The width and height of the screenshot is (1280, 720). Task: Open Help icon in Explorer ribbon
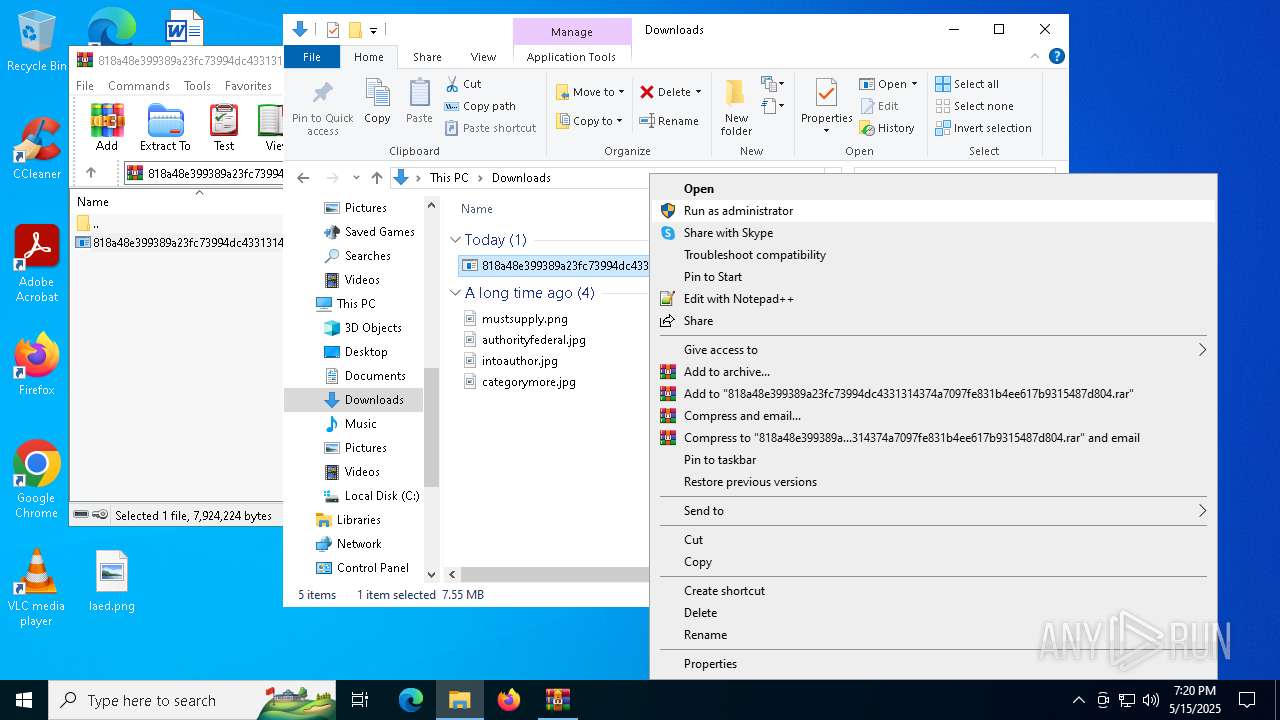tap(1056, 57)
